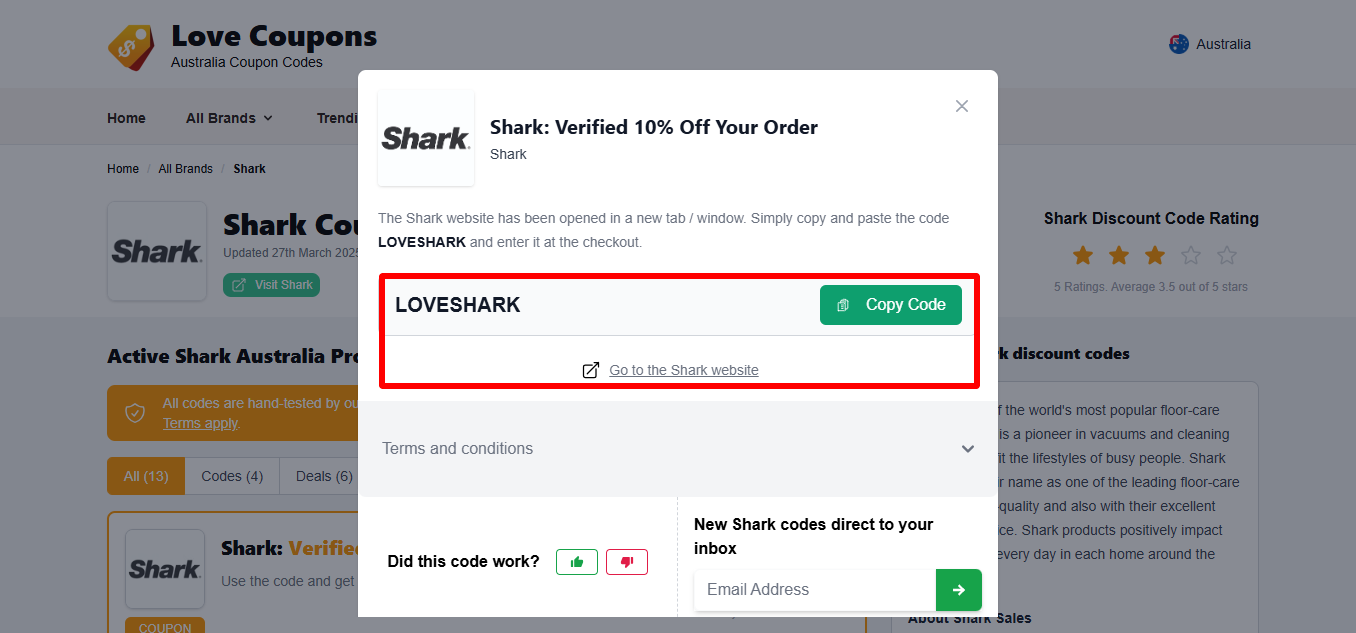
Task: Click the Email Address input field
Action: (x=813, y=590)
